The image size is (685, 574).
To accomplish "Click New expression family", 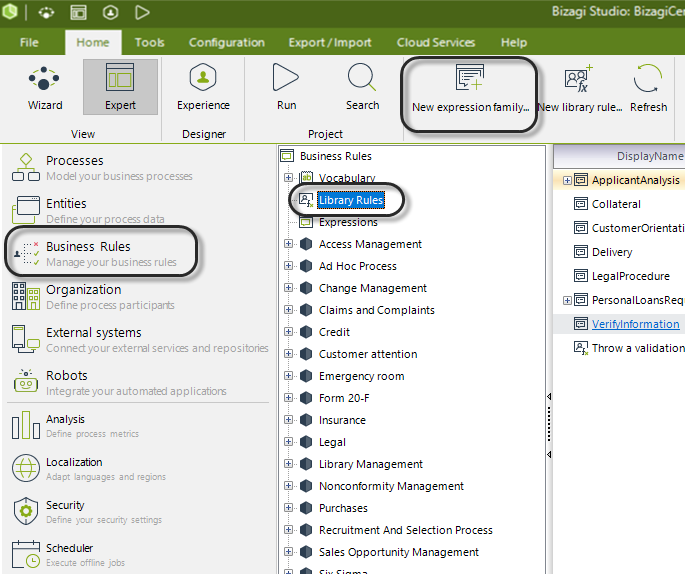I will pos(470,89).
